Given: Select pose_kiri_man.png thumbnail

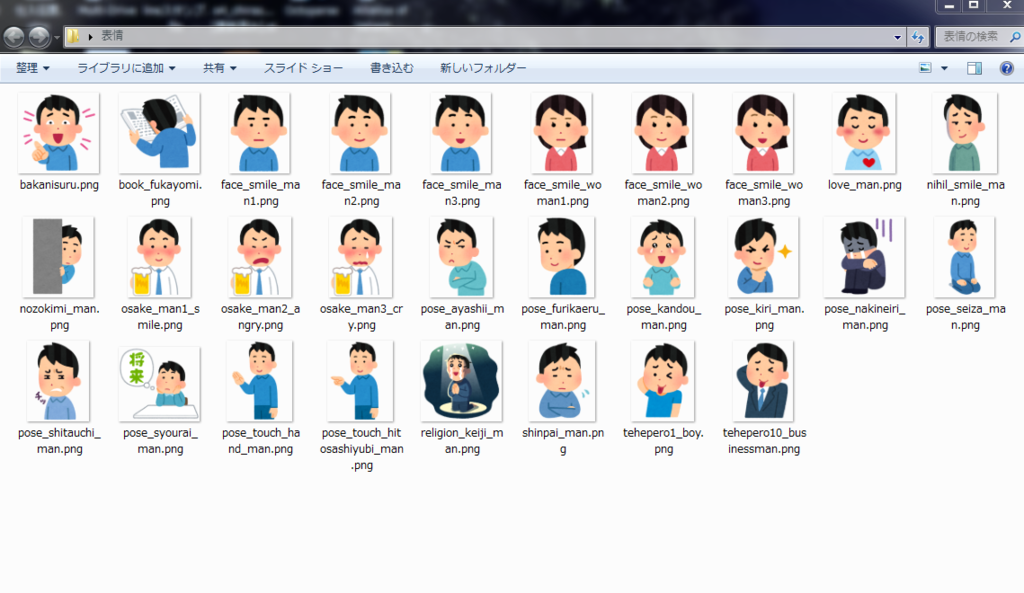Looking at the screenshot, I should click(x=763, y=257).
